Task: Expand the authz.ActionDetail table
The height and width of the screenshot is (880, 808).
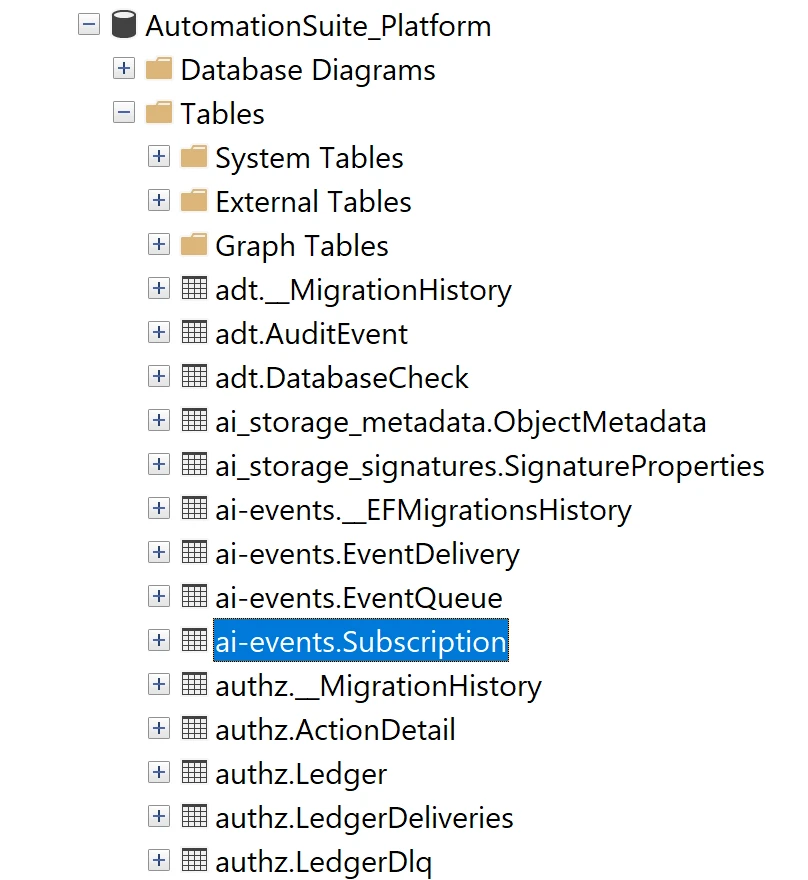Action: (159, 728)
